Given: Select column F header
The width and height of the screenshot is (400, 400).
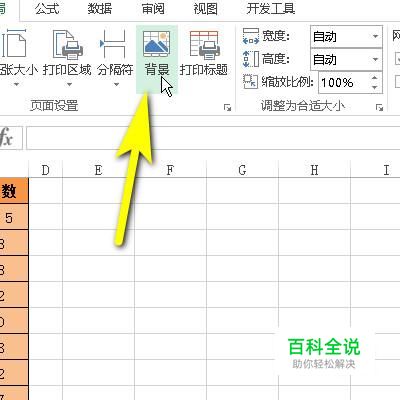Looking at the screenshot, I should [170, 170].
